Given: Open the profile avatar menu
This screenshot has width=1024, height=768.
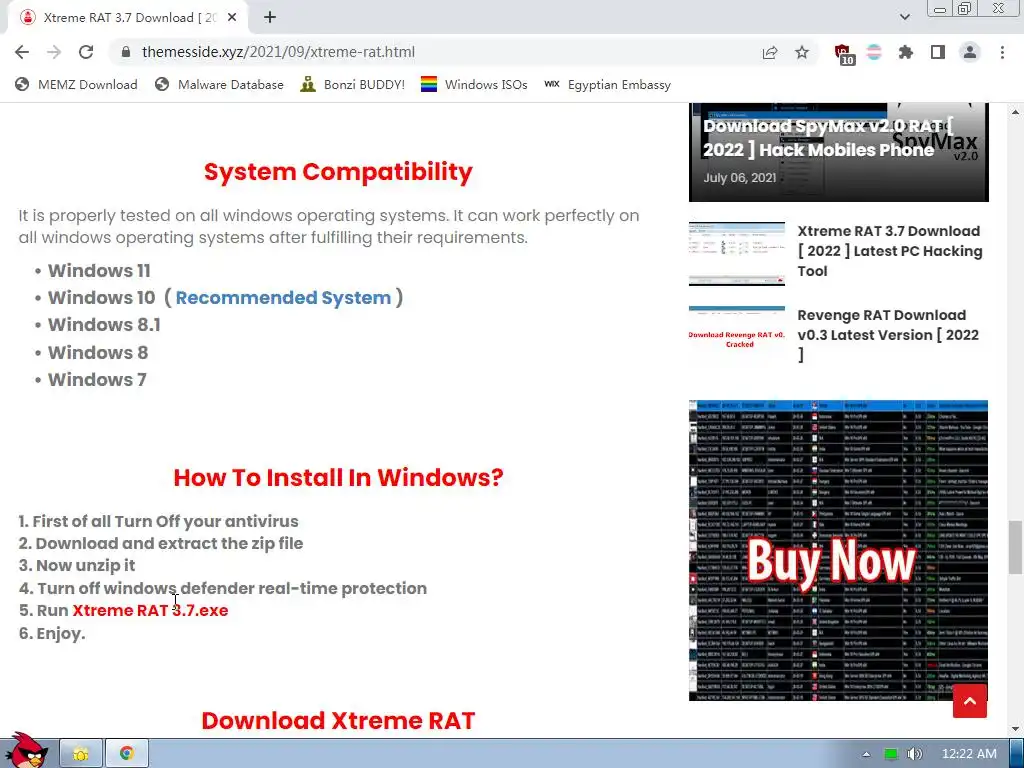Looking at the screenshot, I should [970, 52].
